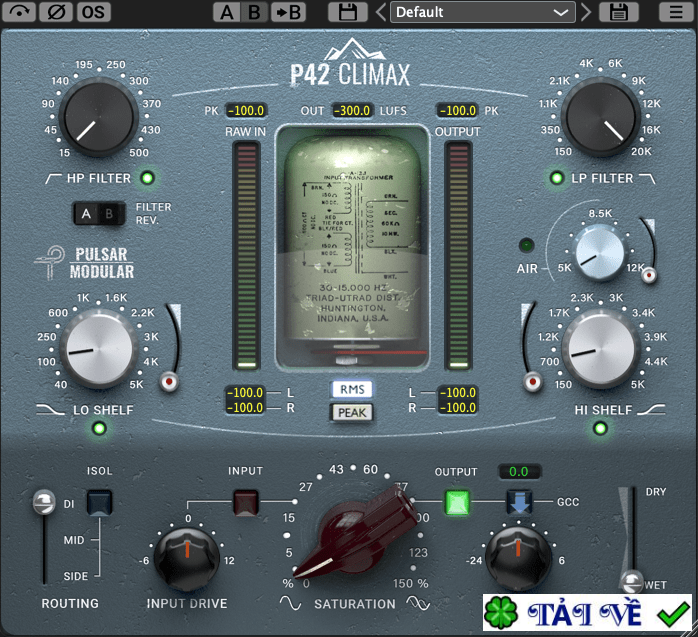
Task: Click the P42 Climax mountain logo
Action: click(x=350, y=62)
